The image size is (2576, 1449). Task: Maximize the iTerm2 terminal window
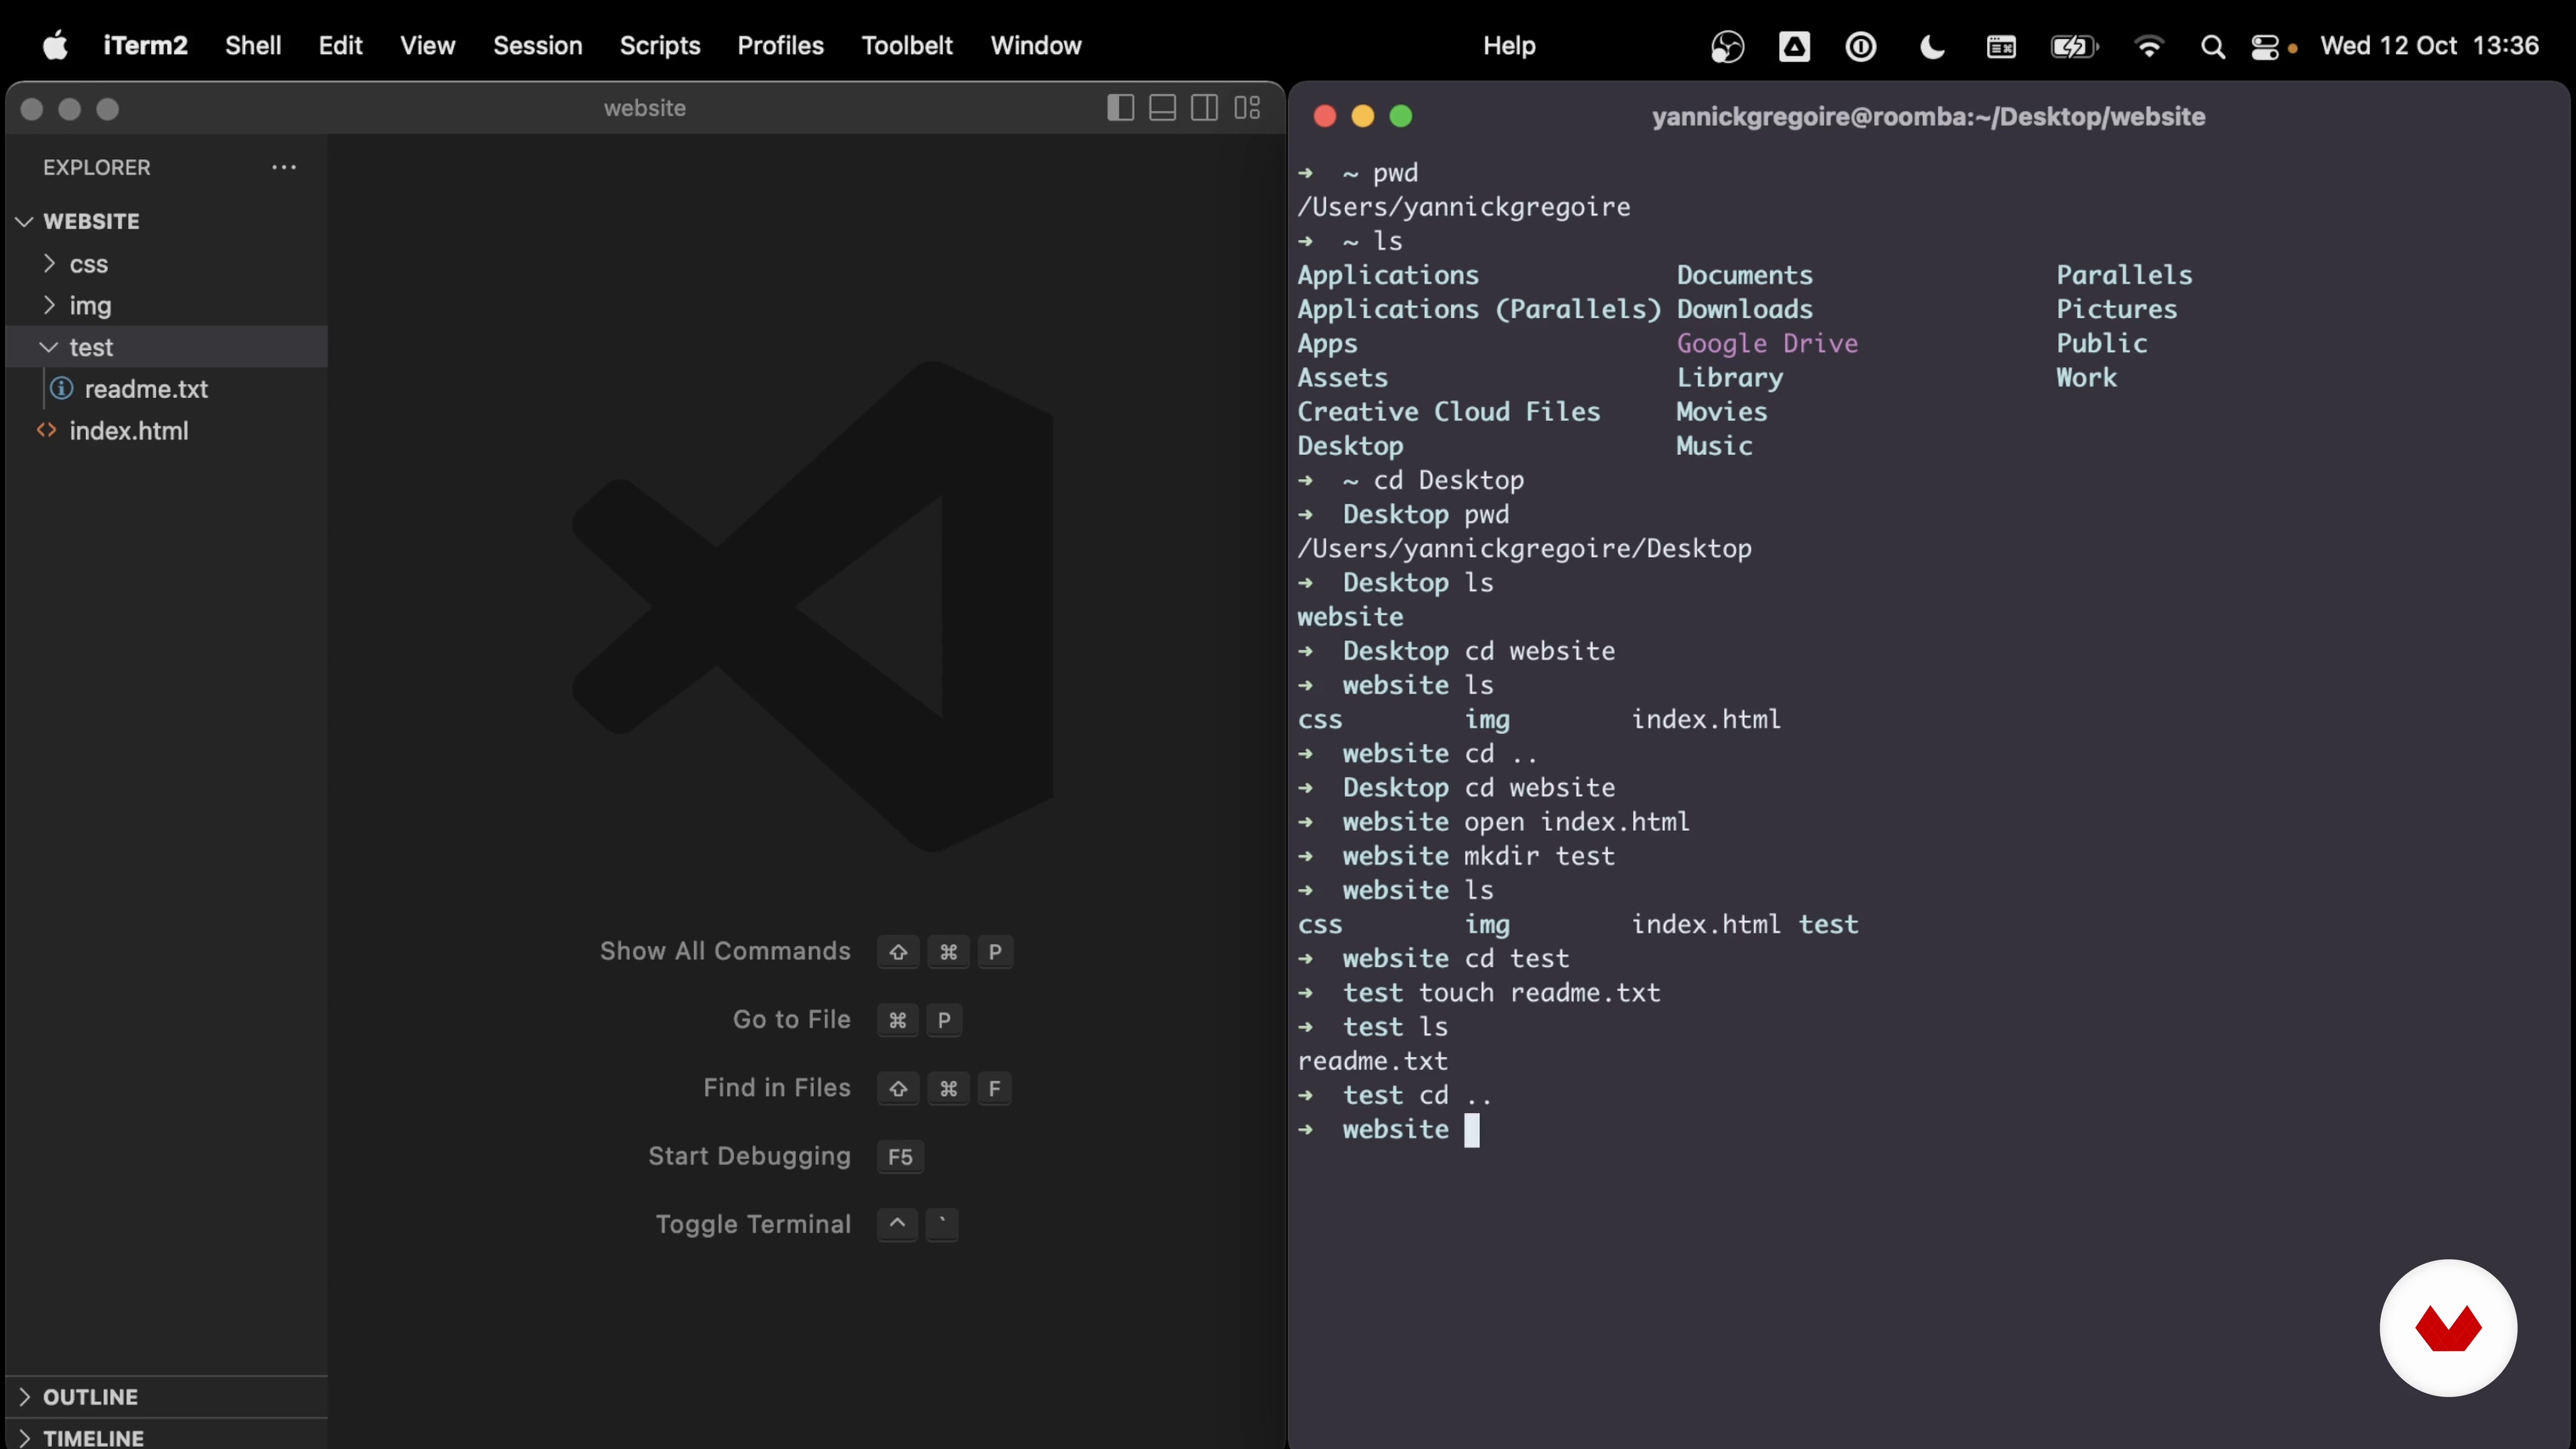coord(1401,116)
